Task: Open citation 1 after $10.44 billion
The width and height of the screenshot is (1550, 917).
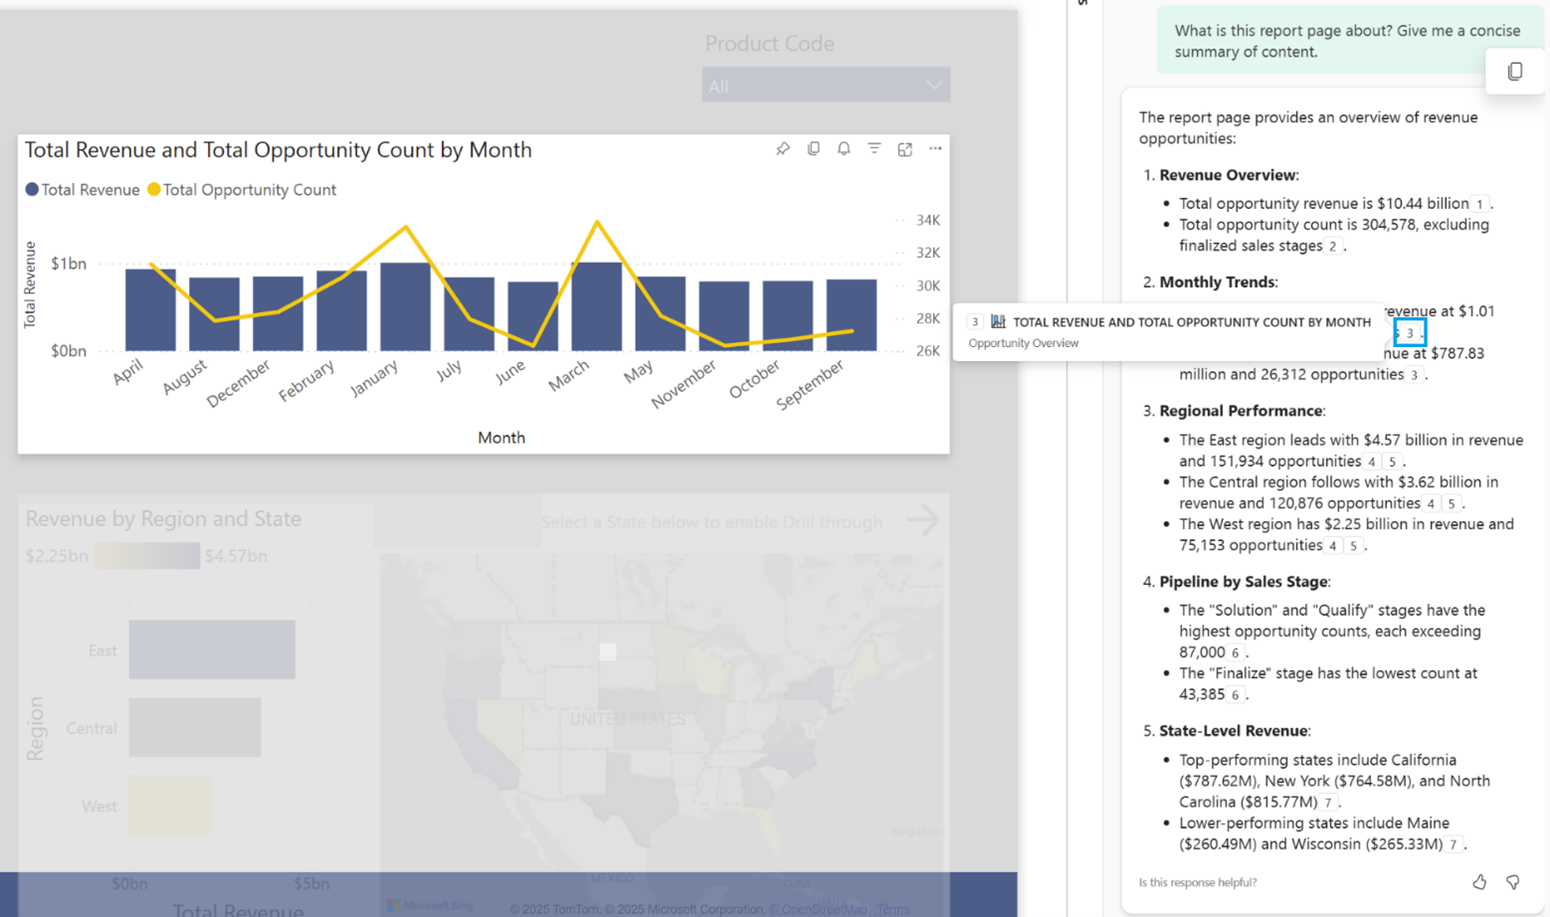Action: click(x=1480, y=204)
